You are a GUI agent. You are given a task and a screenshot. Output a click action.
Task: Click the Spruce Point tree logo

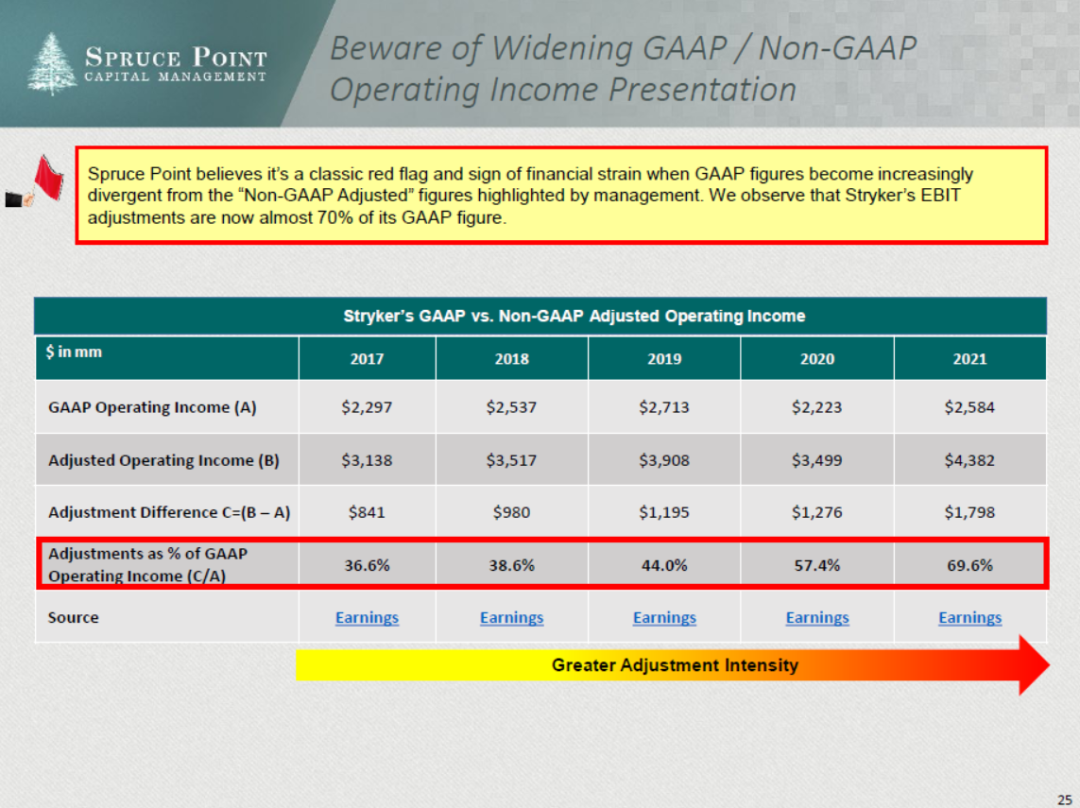[52, 63]
